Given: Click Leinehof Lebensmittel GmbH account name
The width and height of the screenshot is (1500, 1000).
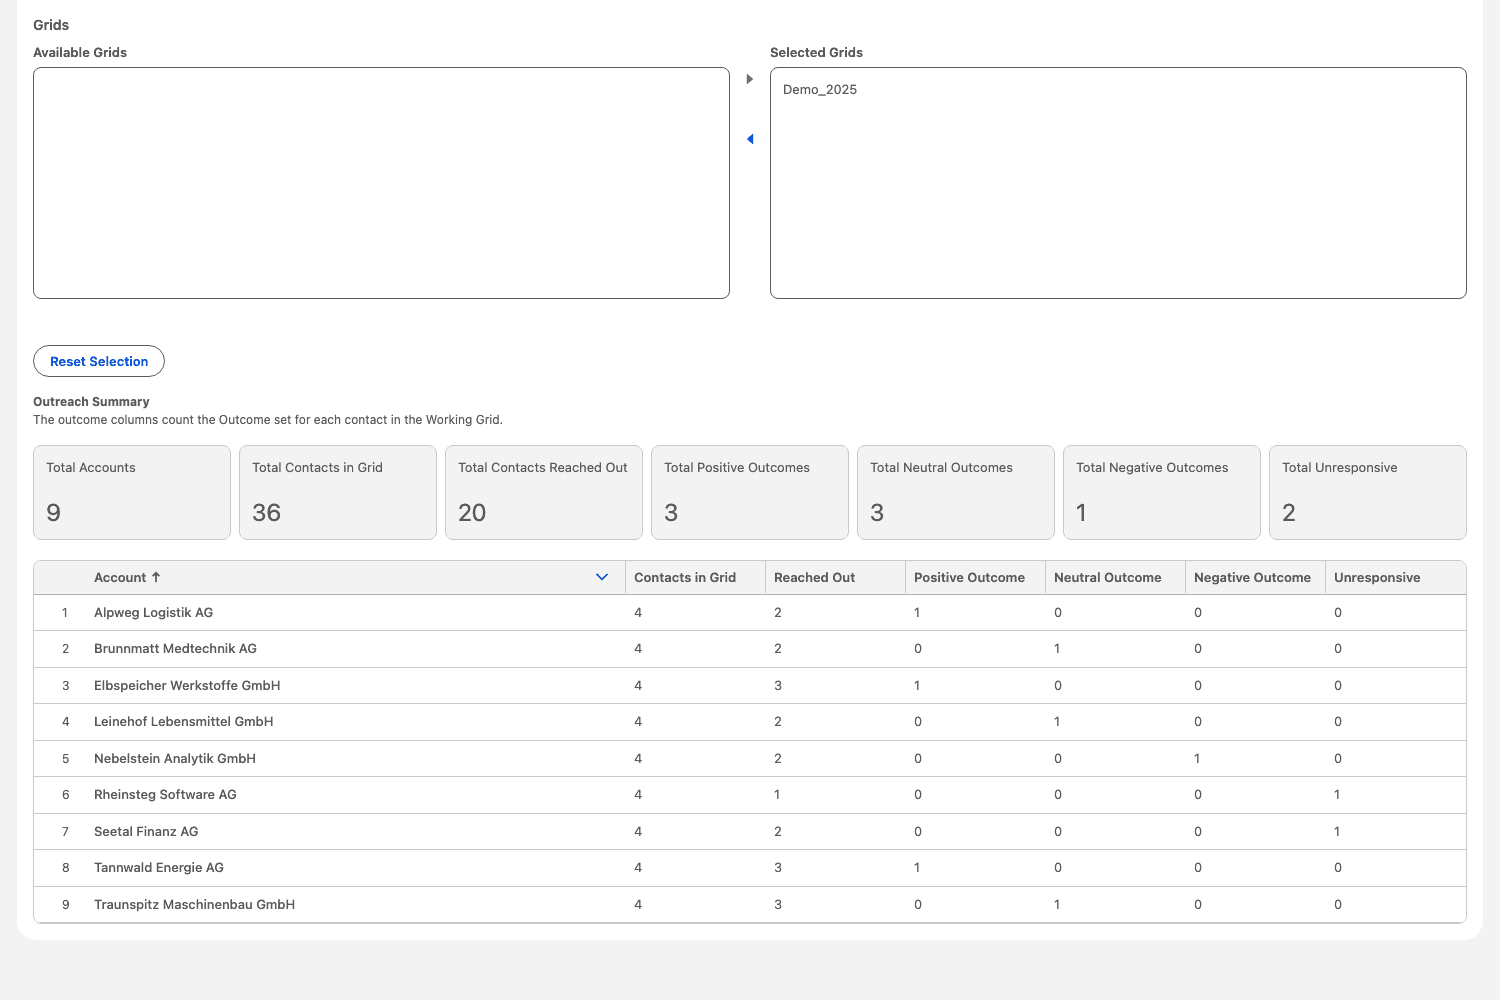Looking at the screenshot, I should pos(184,722).
